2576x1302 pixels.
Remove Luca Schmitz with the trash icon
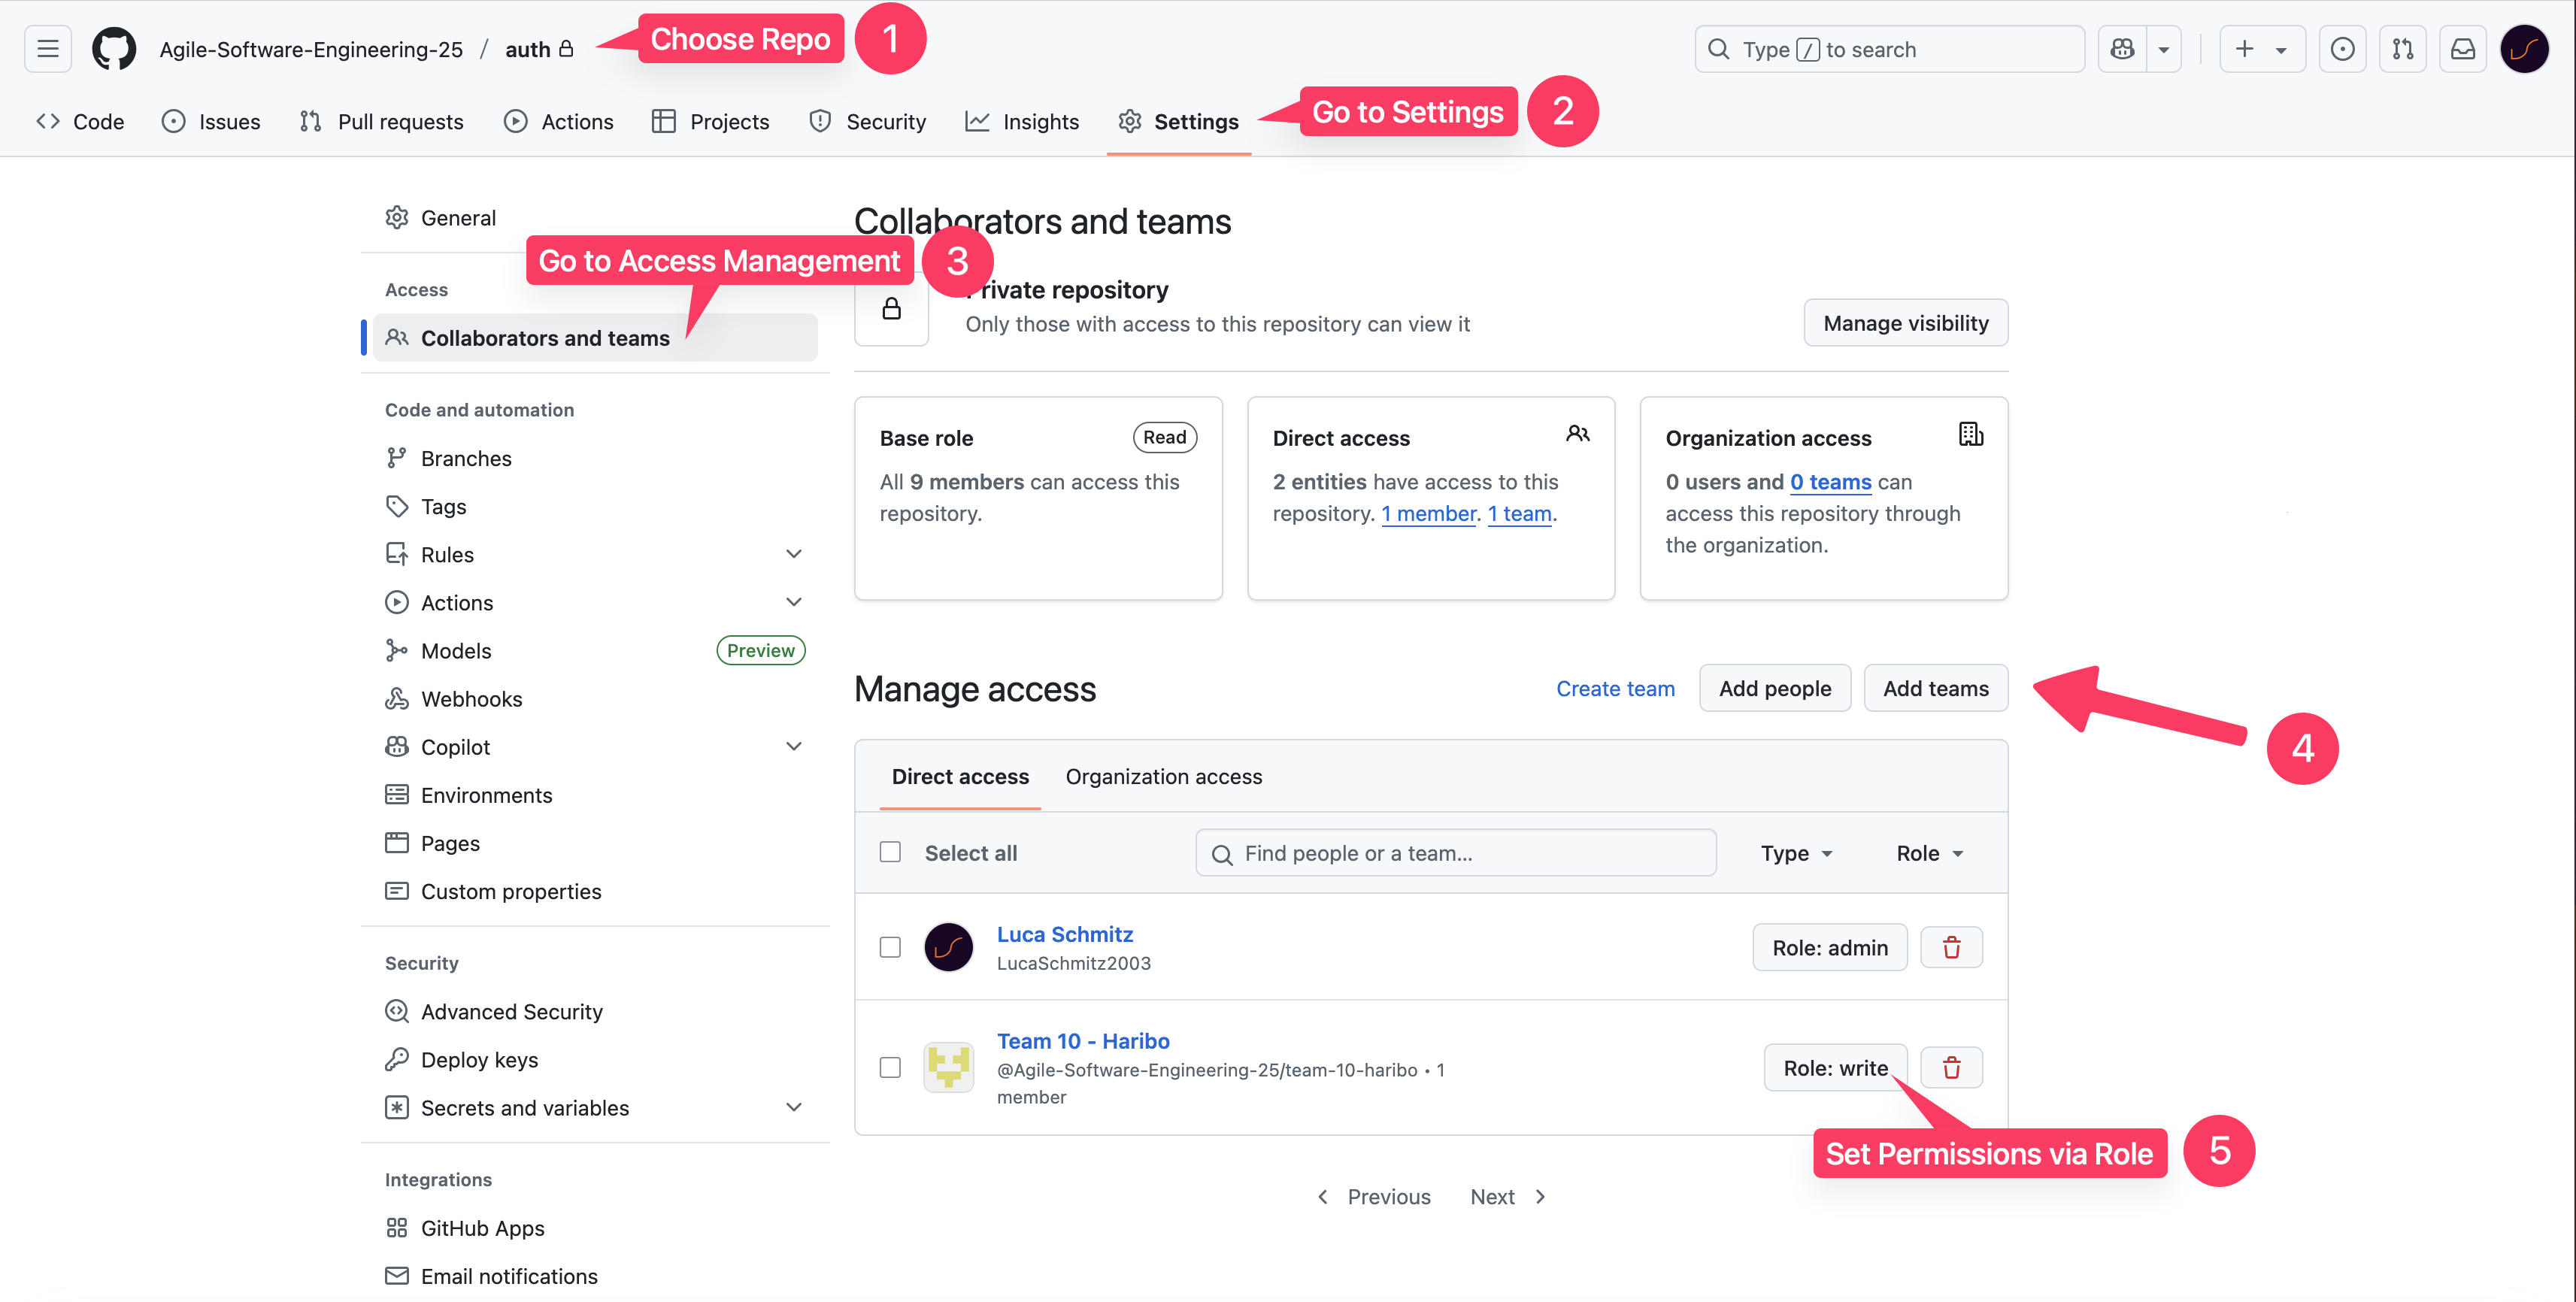[1951, 947]
